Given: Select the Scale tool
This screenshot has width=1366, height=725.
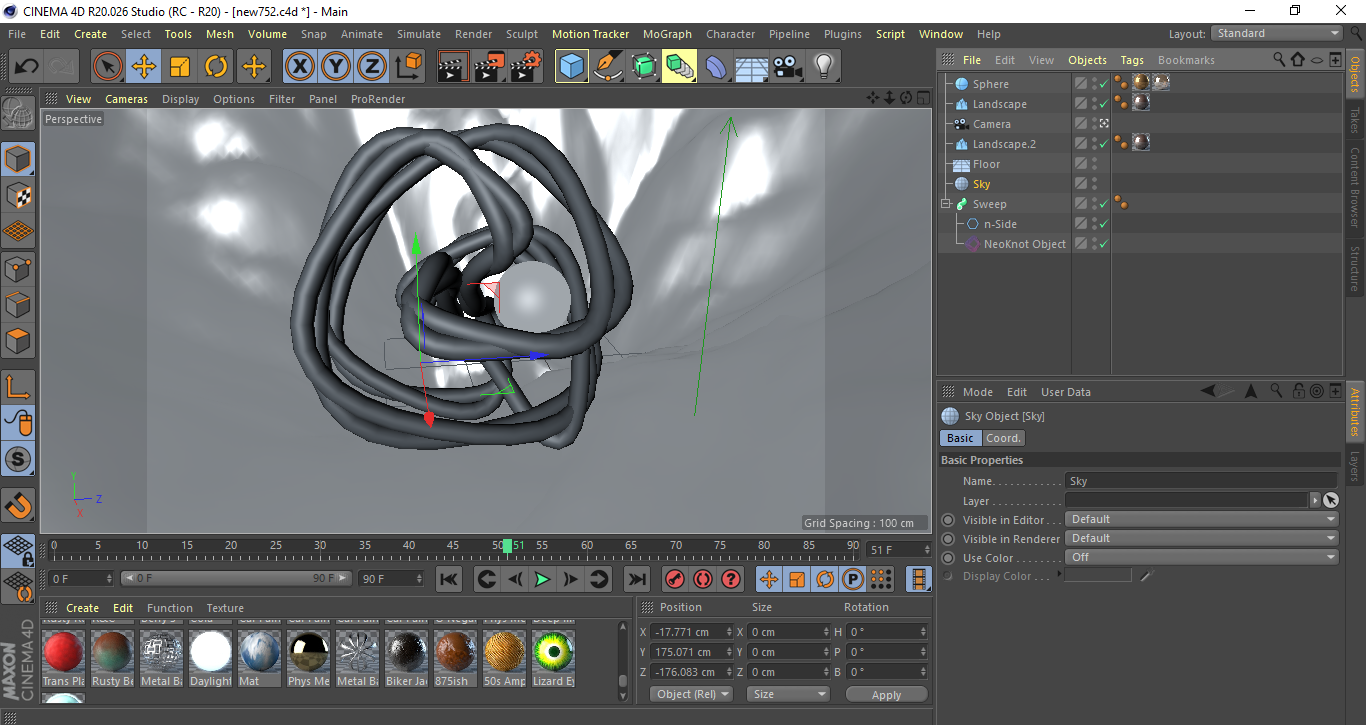Looking at the screenshot, I should pos(181,66).
